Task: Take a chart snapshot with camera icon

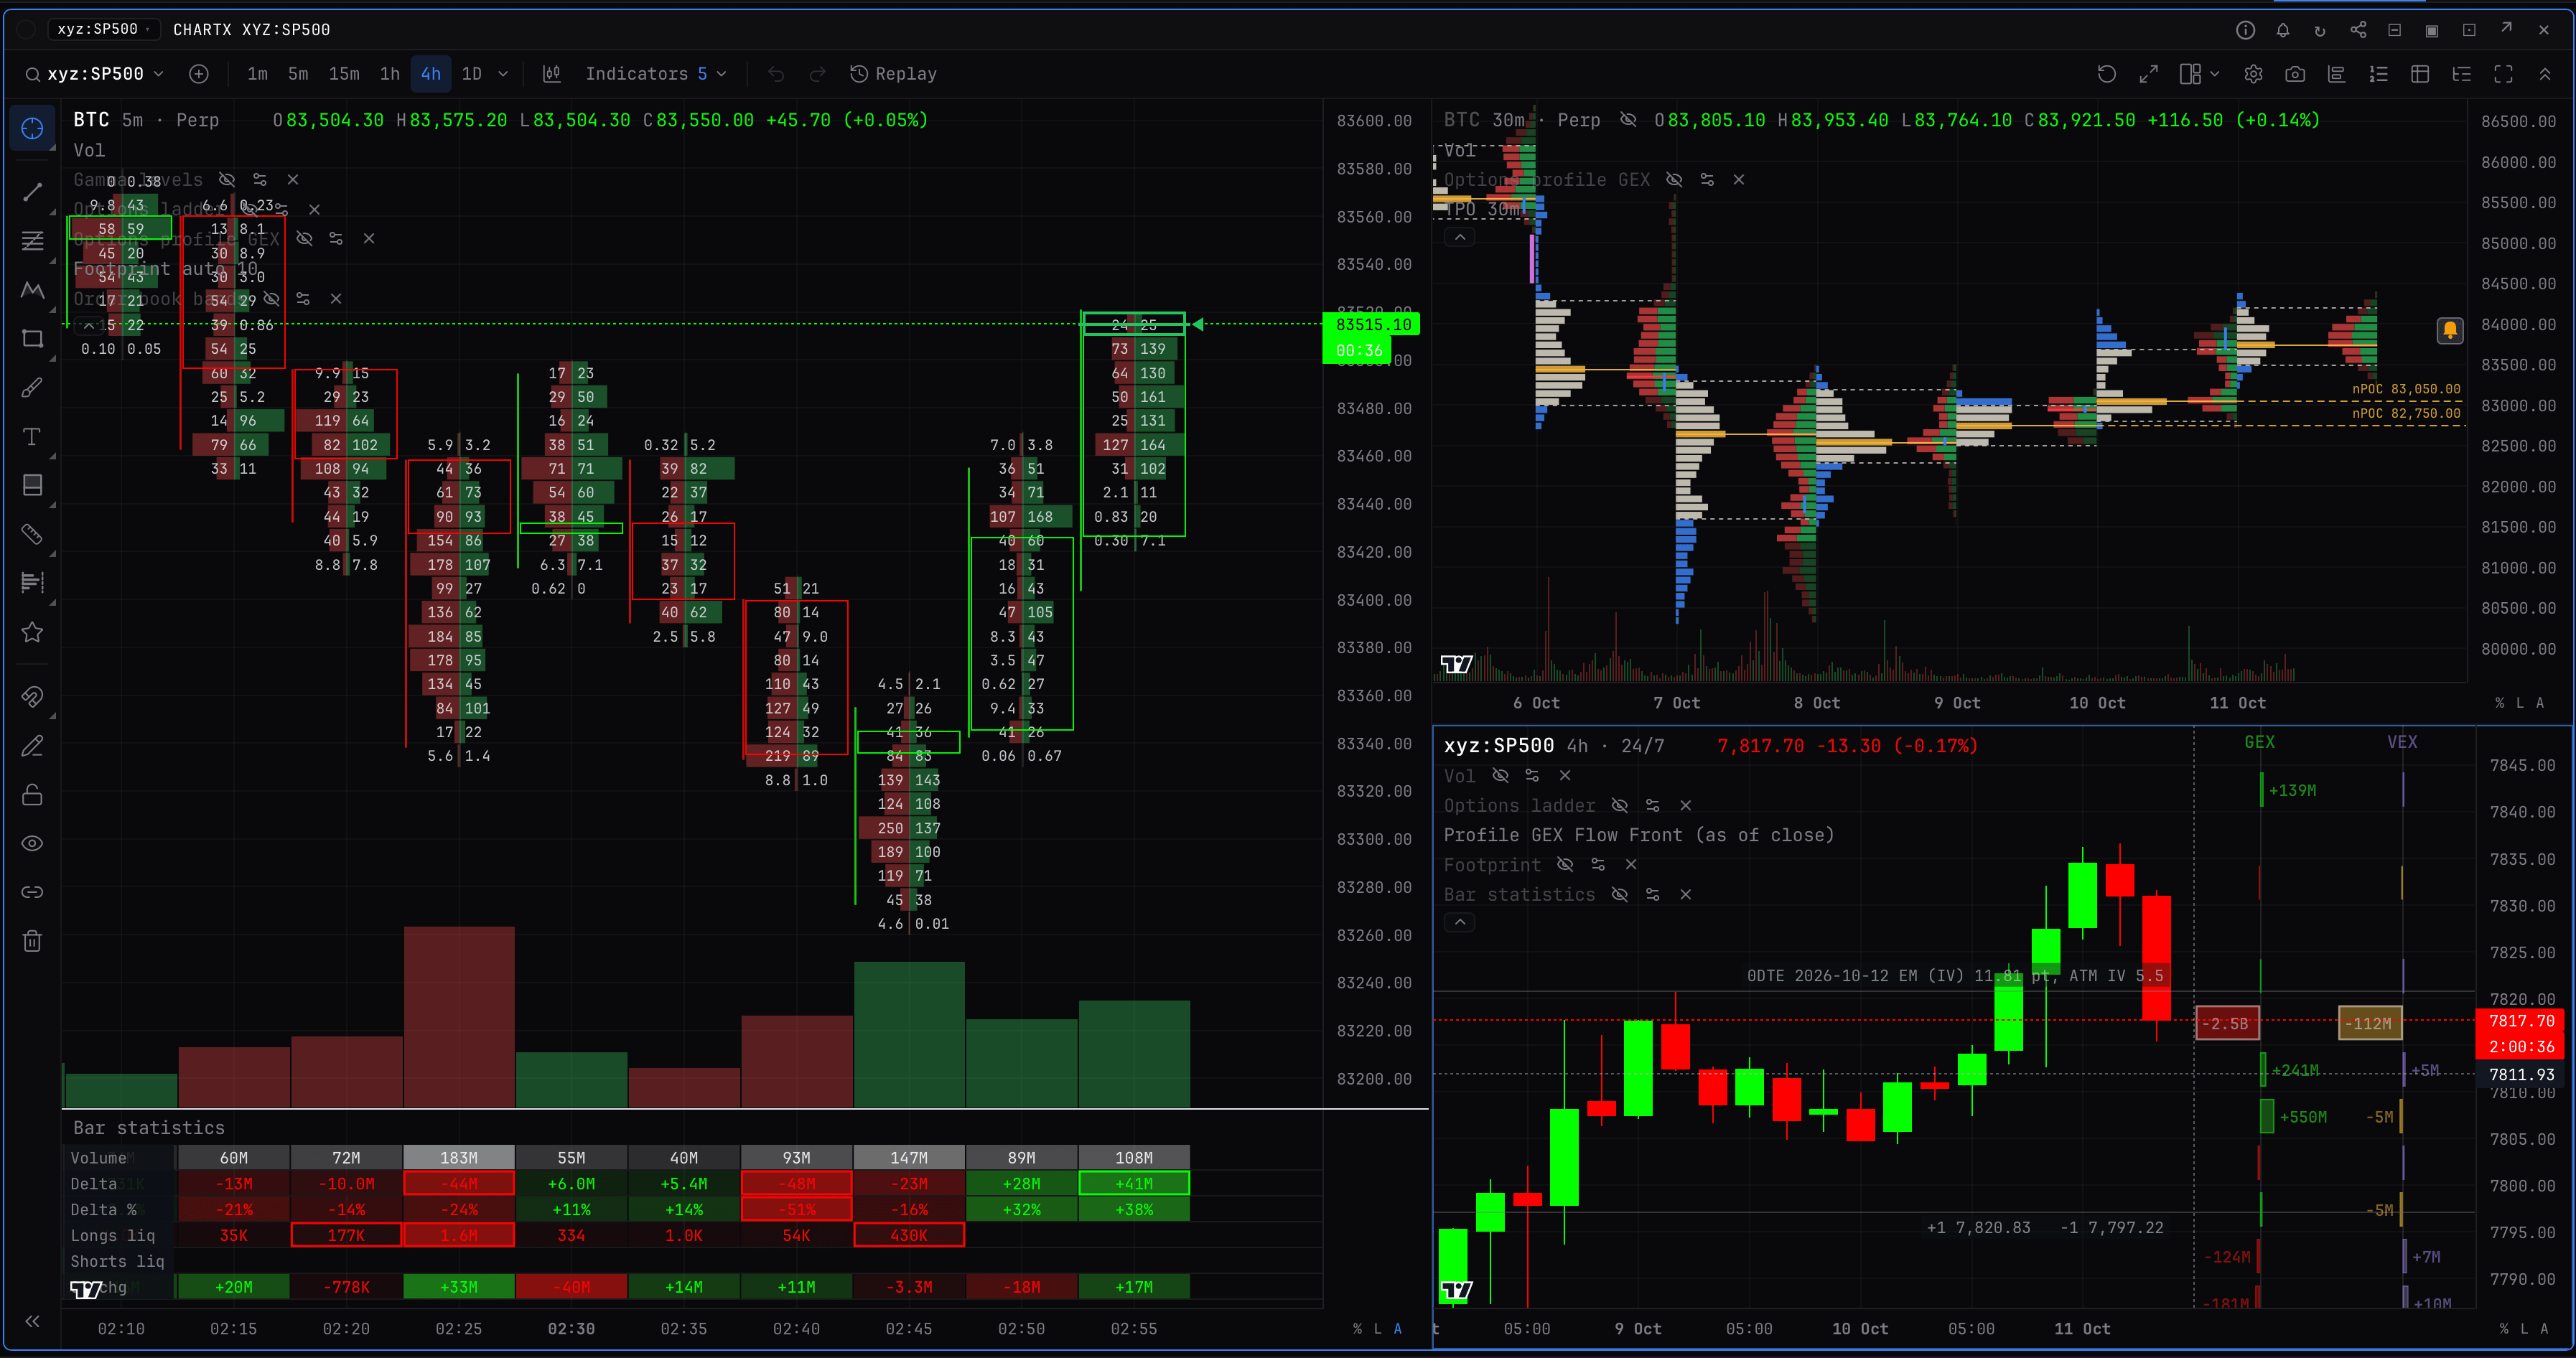Action: pos(2295,74)
